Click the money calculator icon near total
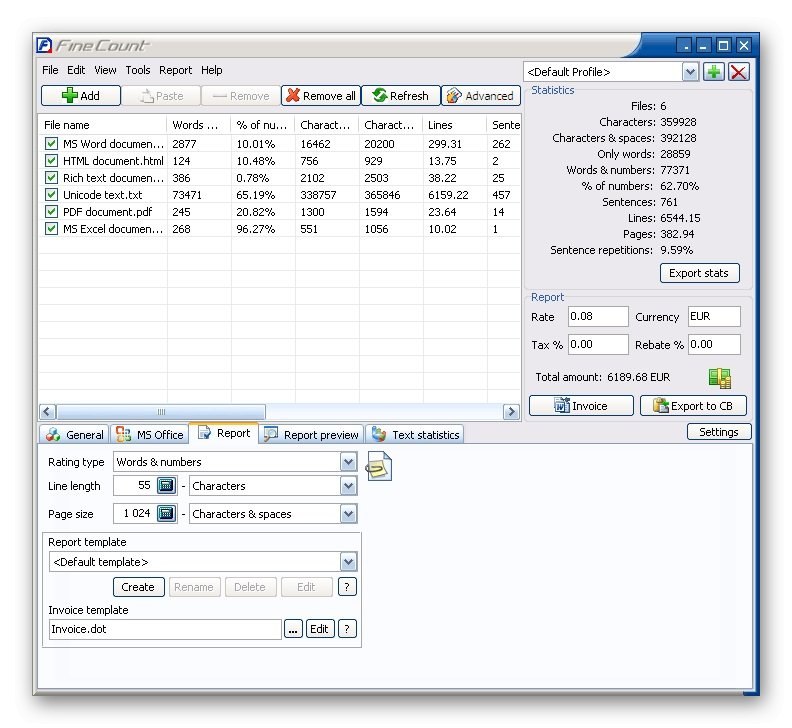The height and width of the screenshot is (728, 792). 720,378
